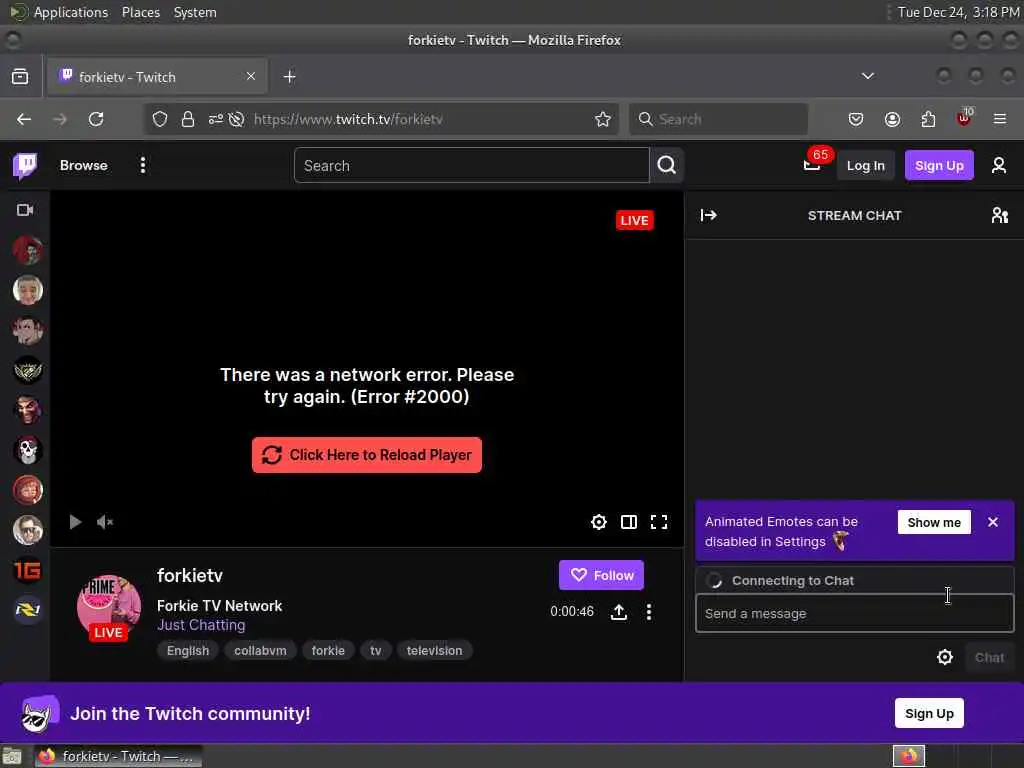Image resolution: width=1024 pixels, height=768 pixels.
Task: Open the uBlock Origin extension icon
Action: pyautogui.click(x=964, y=118)
